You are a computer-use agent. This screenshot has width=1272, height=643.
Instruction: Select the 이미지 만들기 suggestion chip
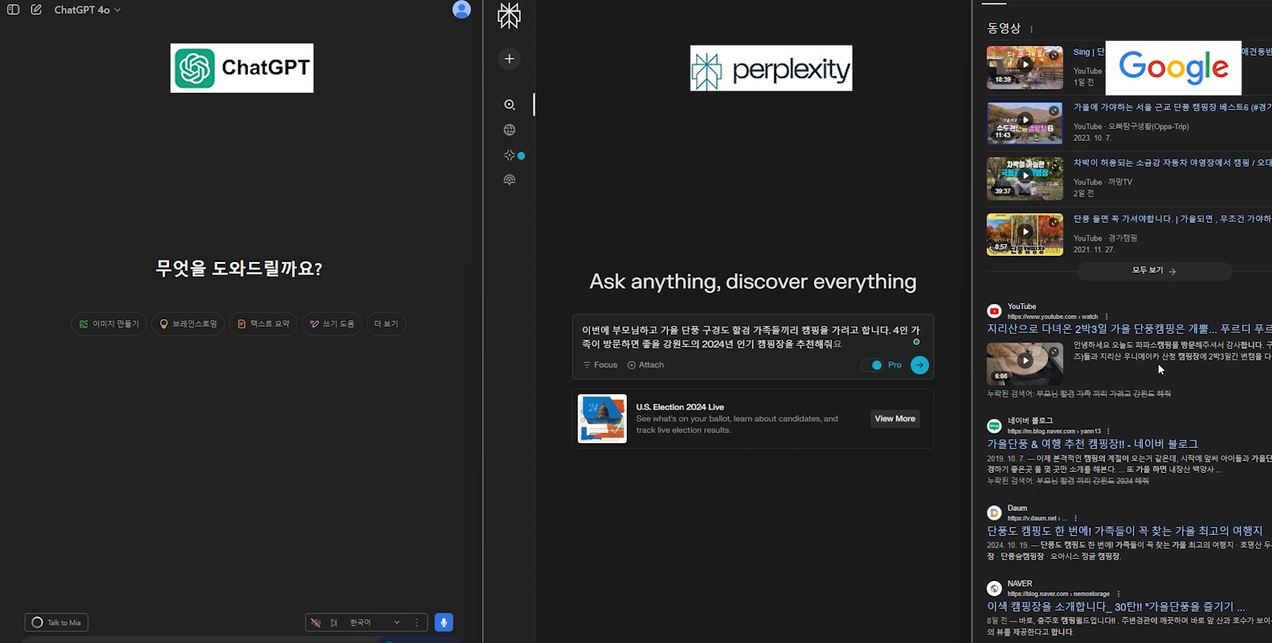point(110,324)
